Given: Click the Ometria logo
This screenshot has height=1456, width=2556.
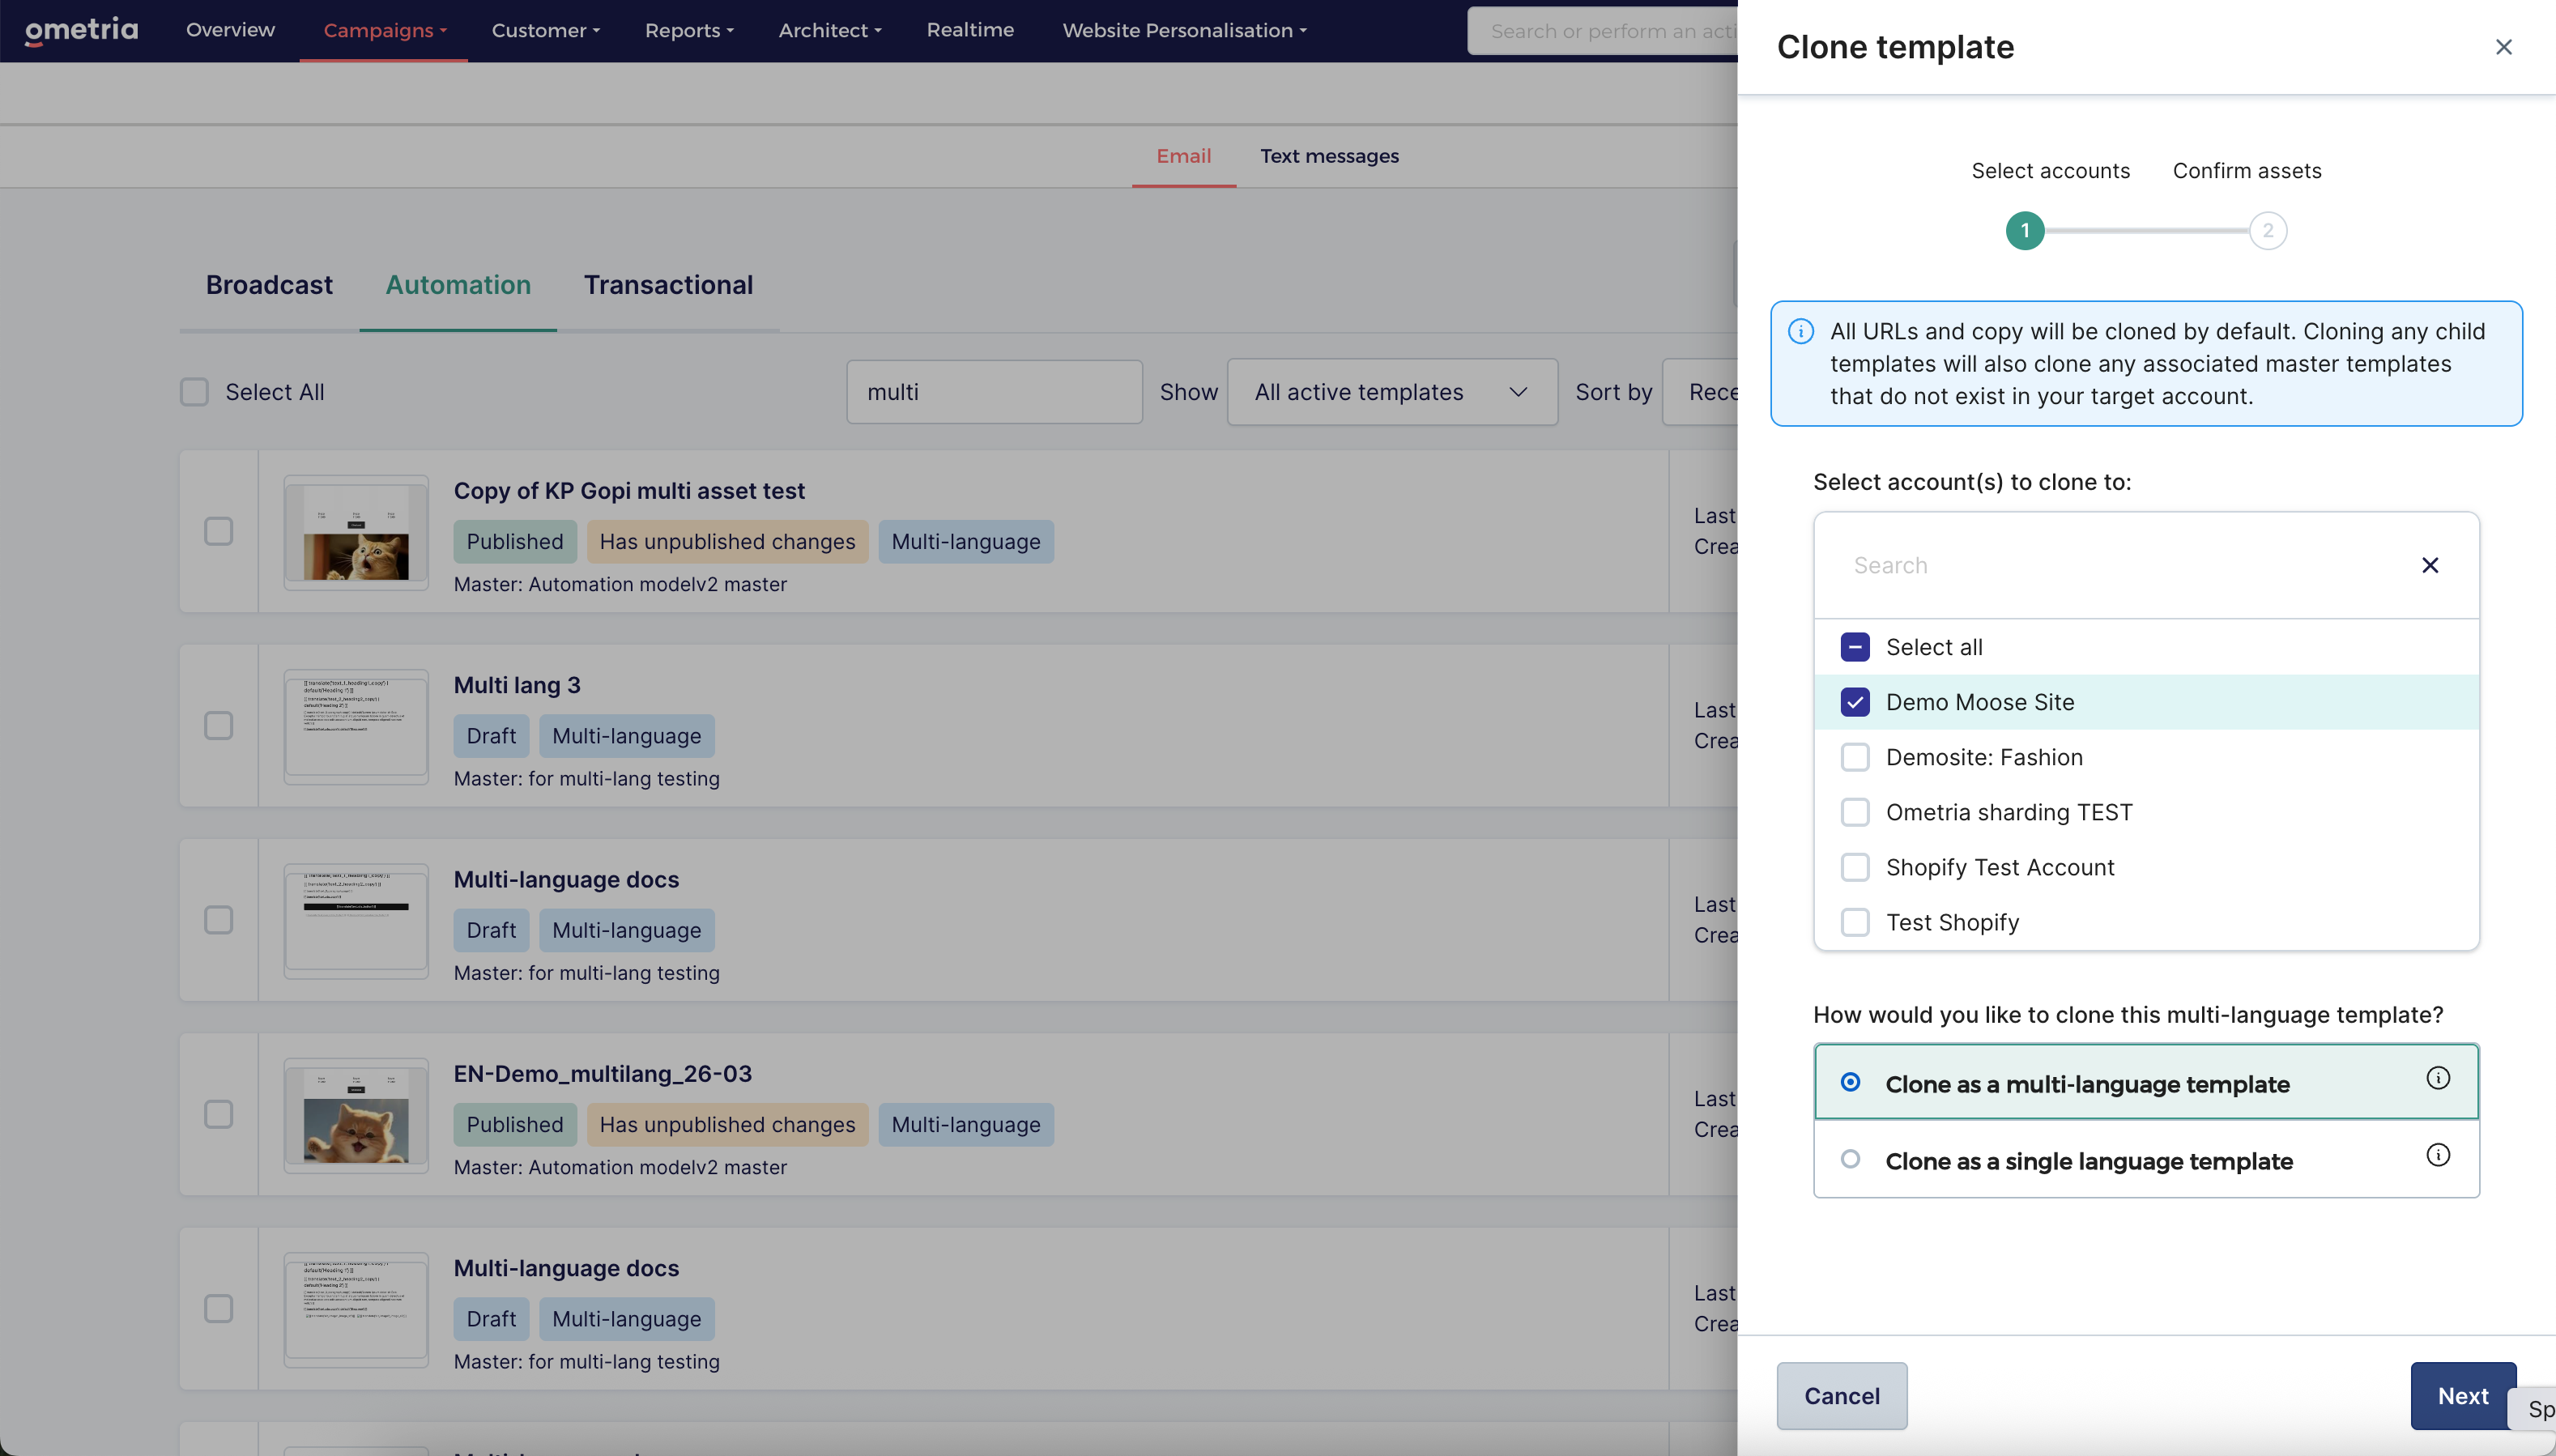Looking at the screenshot, I should (x=82, y=30).
